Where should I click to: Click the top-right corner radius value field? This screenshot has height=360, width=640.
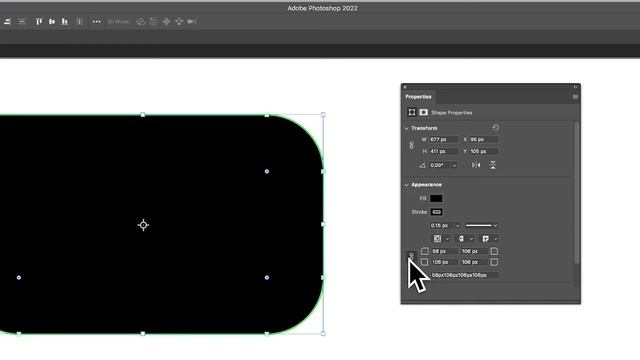point(474,251)
